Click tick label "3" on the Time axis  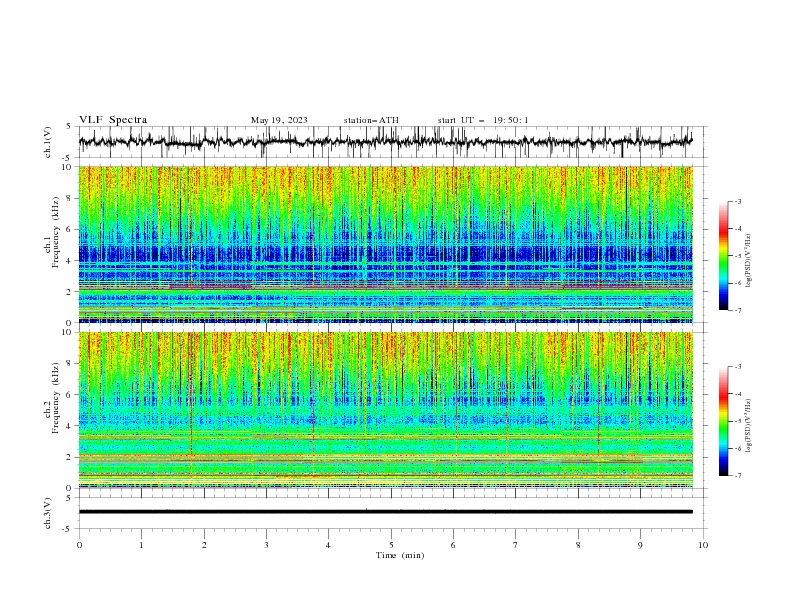point(267,545)
